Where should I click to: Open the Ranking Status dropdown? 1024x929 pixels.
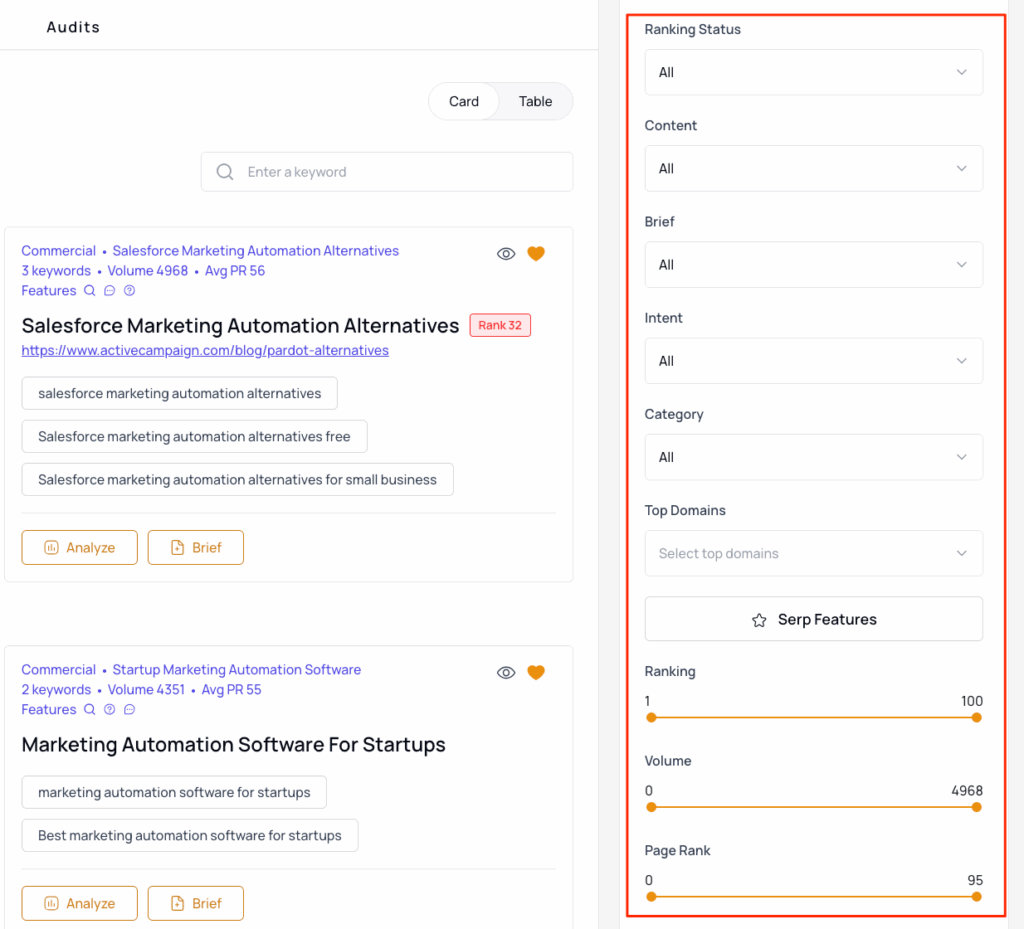[x=813, y=73]
